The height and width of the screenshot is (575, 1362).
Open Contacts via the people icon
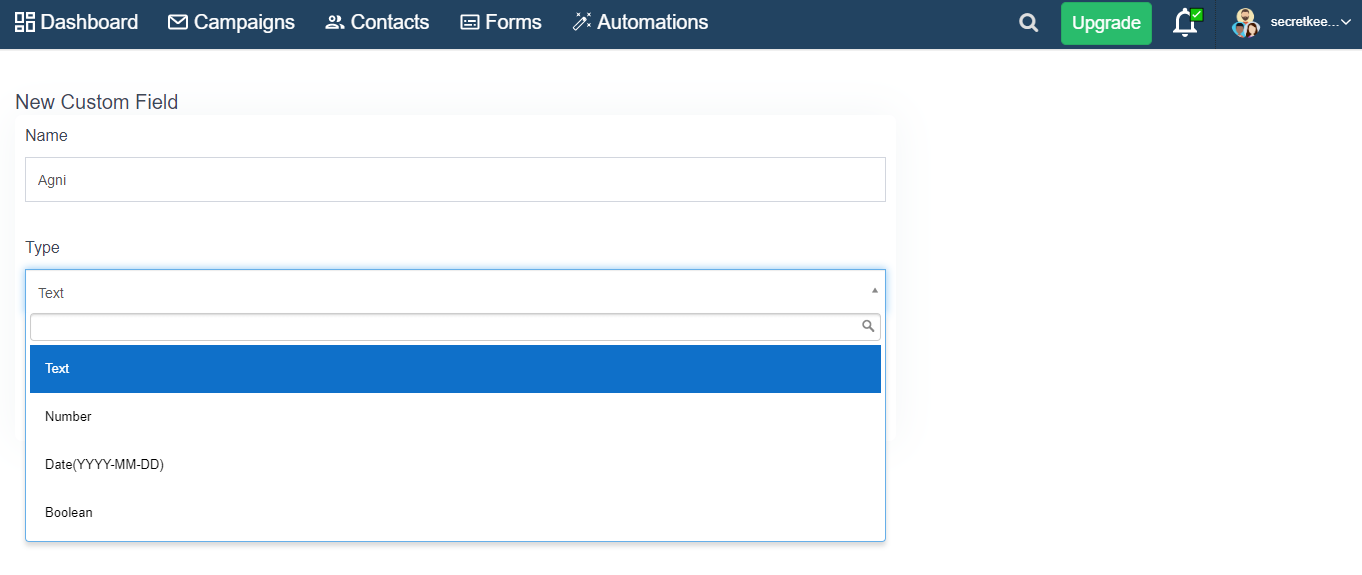[335, 22]
